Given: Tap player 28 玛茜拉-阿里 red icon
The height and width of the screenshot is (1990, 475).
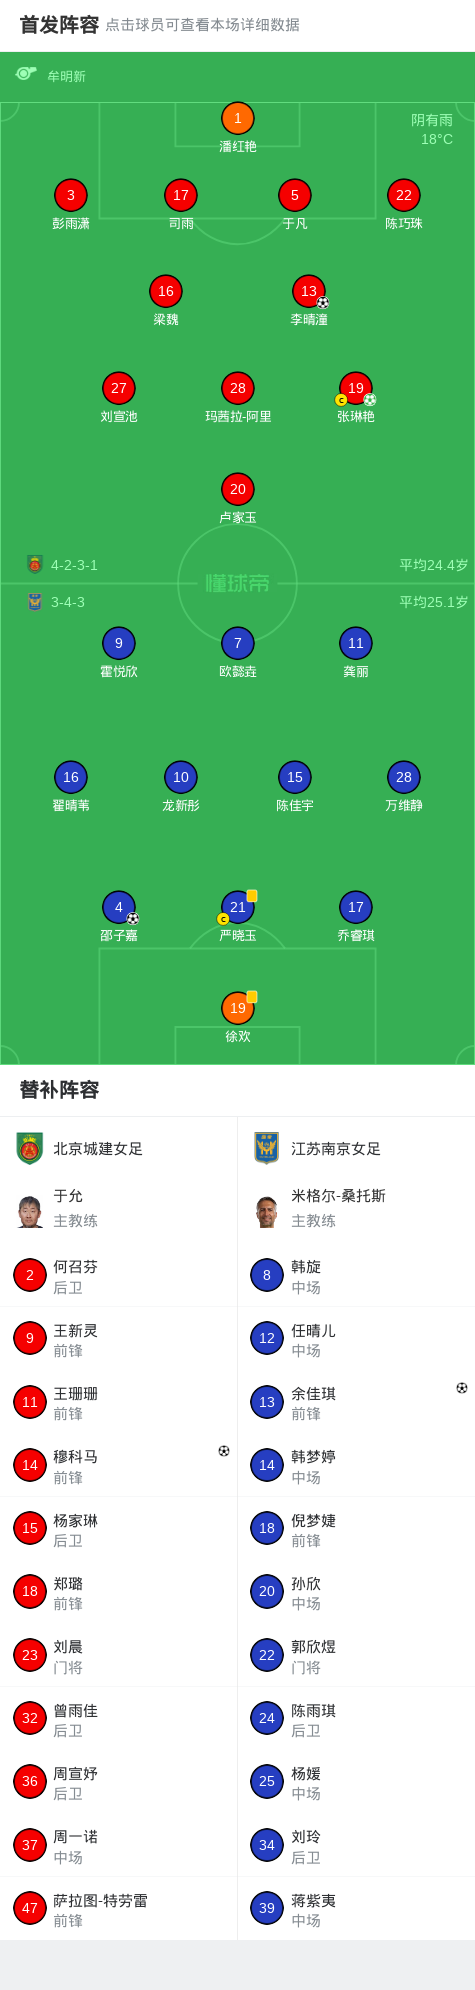Looking at the screenshot, I should (x=238, y=388).
